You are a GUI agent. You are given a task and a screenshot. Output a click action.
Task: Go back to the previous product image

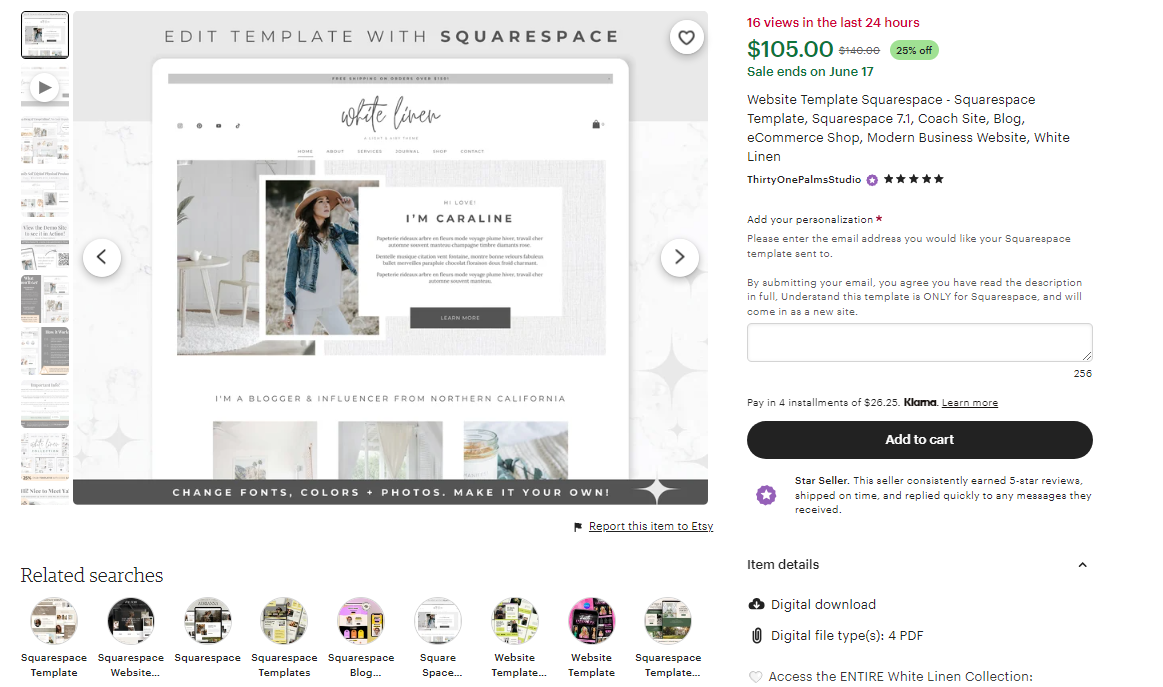pyautogui.click(x=102, y=257)
